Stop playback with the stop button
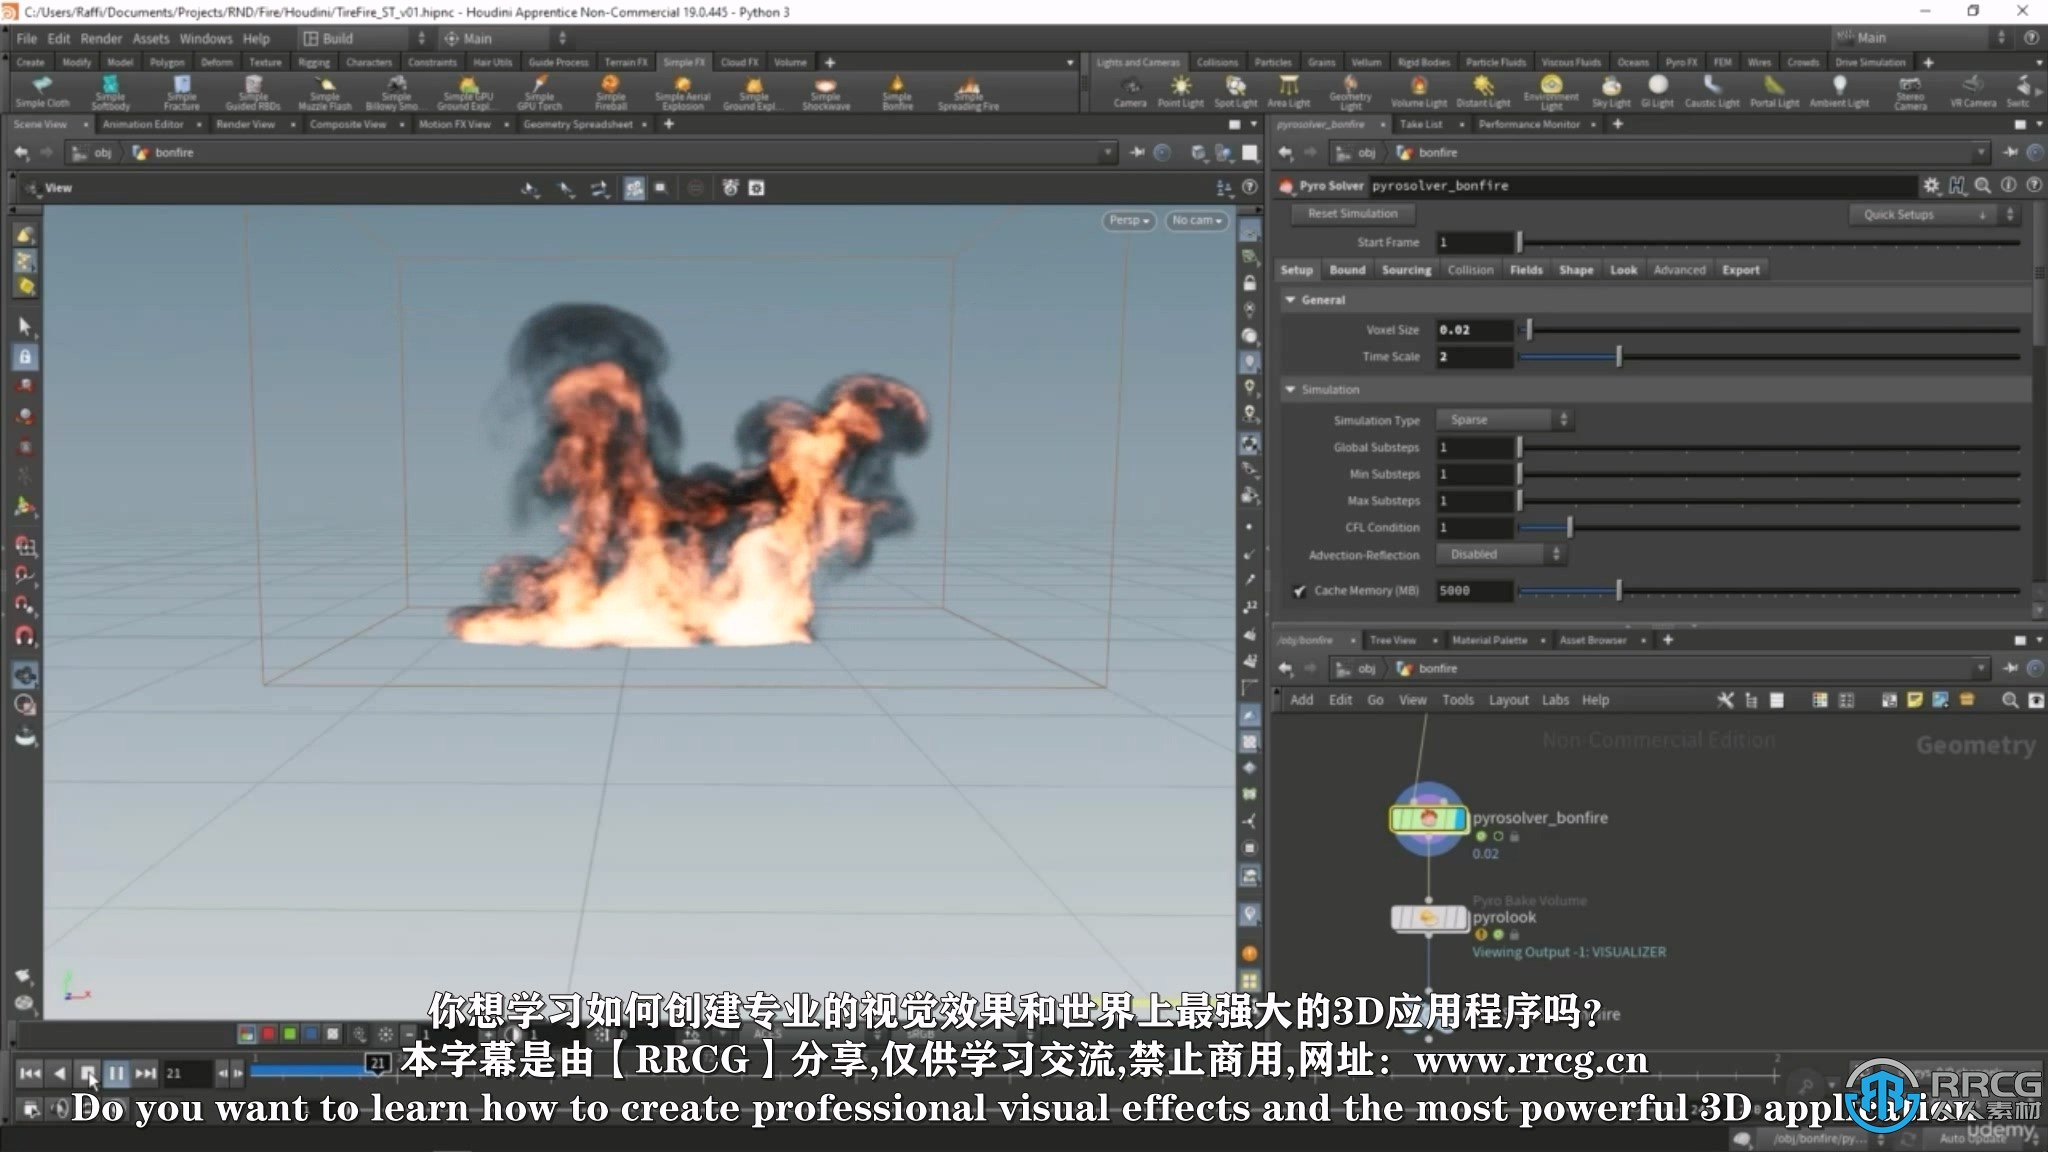Viewport: 2048px width, 1152px height. click(87, 1073)
